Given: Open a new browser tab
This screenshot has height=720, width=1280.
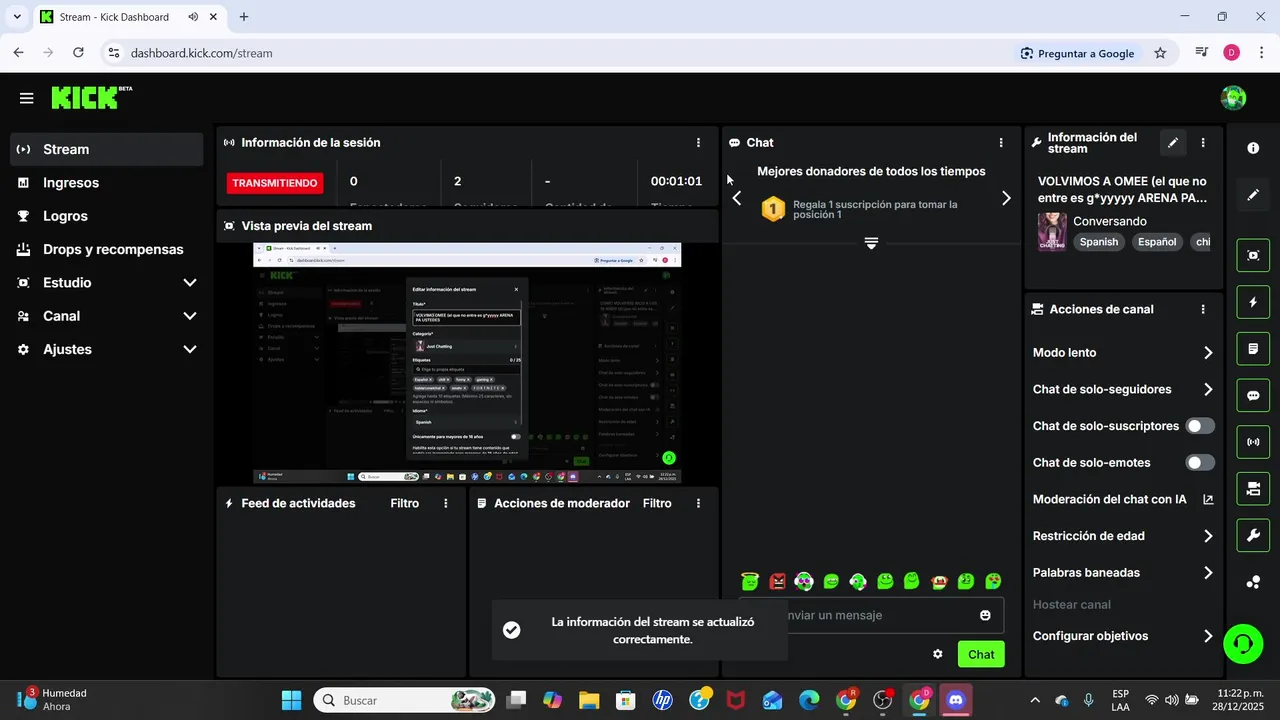Looking at the screenshot, I should (x=244, y=17).
